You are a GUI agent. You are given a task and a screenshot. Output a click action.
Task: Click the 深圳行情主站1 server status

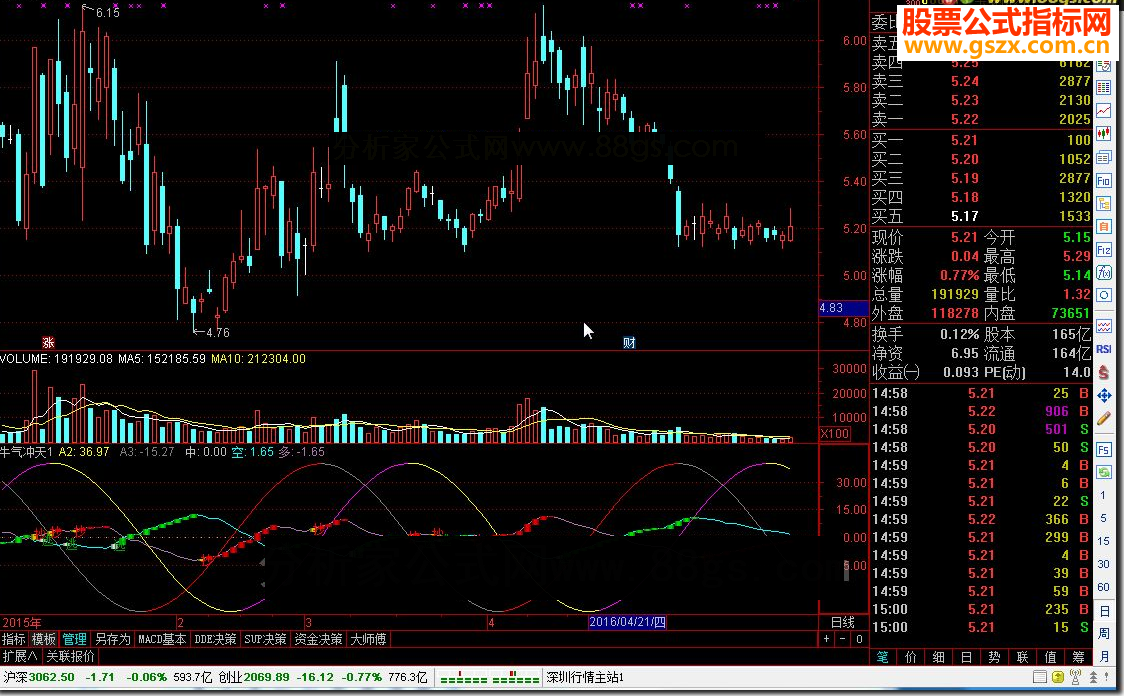[585, 677]
